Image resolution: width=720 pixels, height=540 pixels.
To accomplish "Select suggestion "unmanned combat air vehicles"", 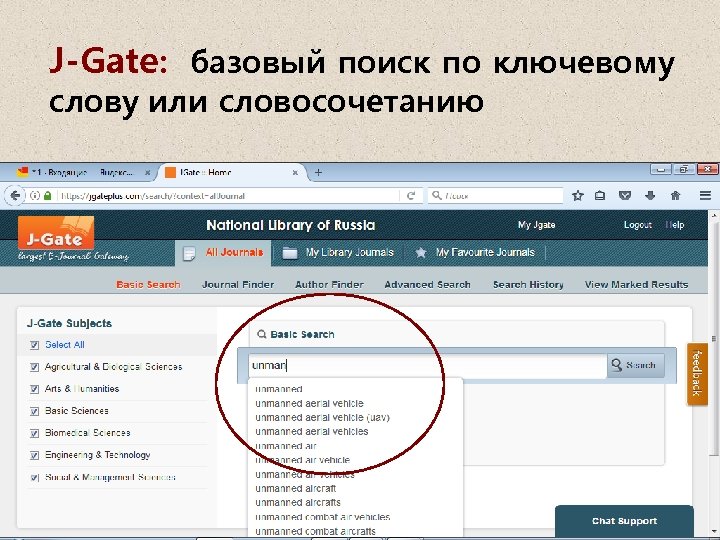I will click(322, 517).
